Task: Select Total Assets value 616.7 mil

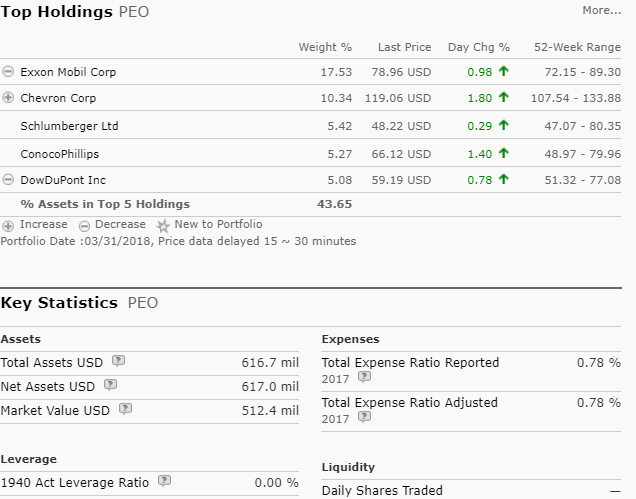Action: point(270,362)
